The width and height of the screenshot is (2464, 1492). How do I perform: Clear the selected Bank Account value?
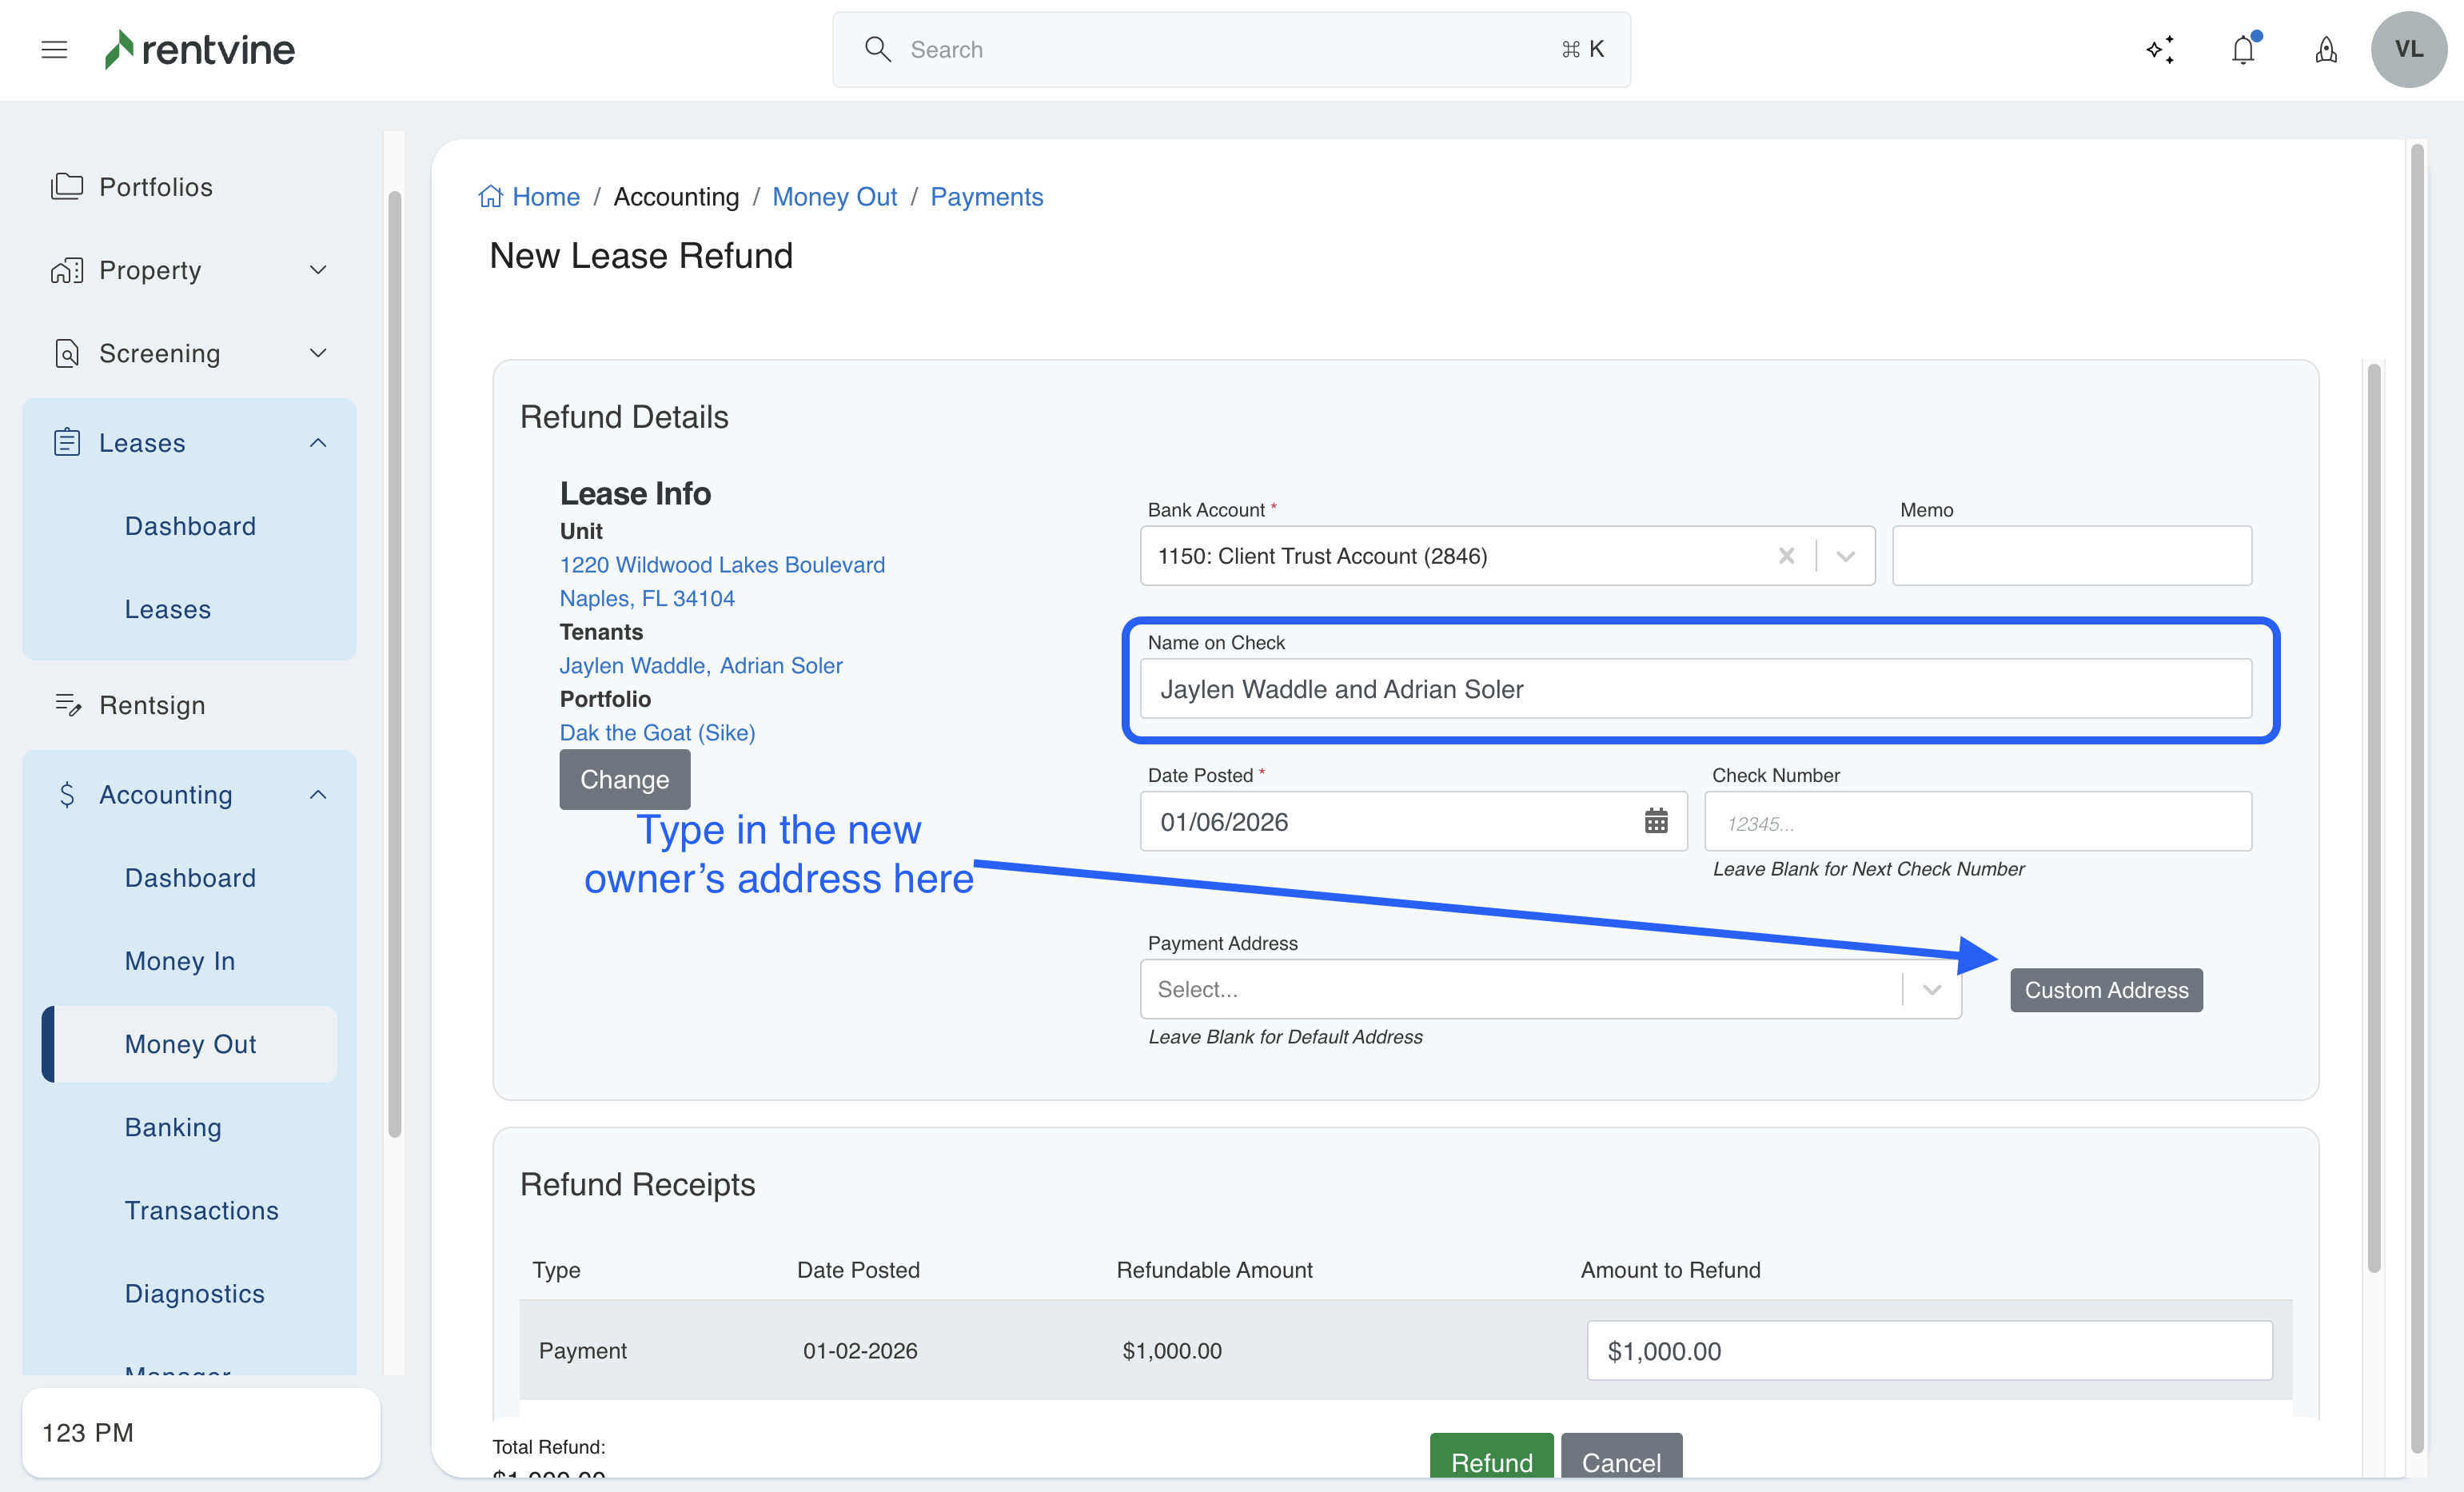point(1786,556)
